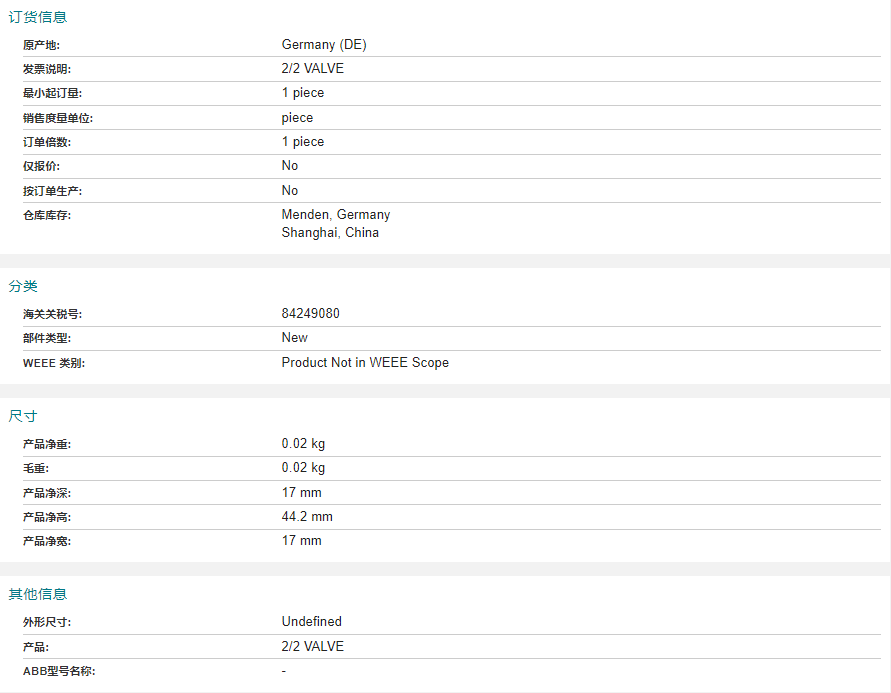Select the Product Not in WEEE Scope text

[x=365, y=362]
